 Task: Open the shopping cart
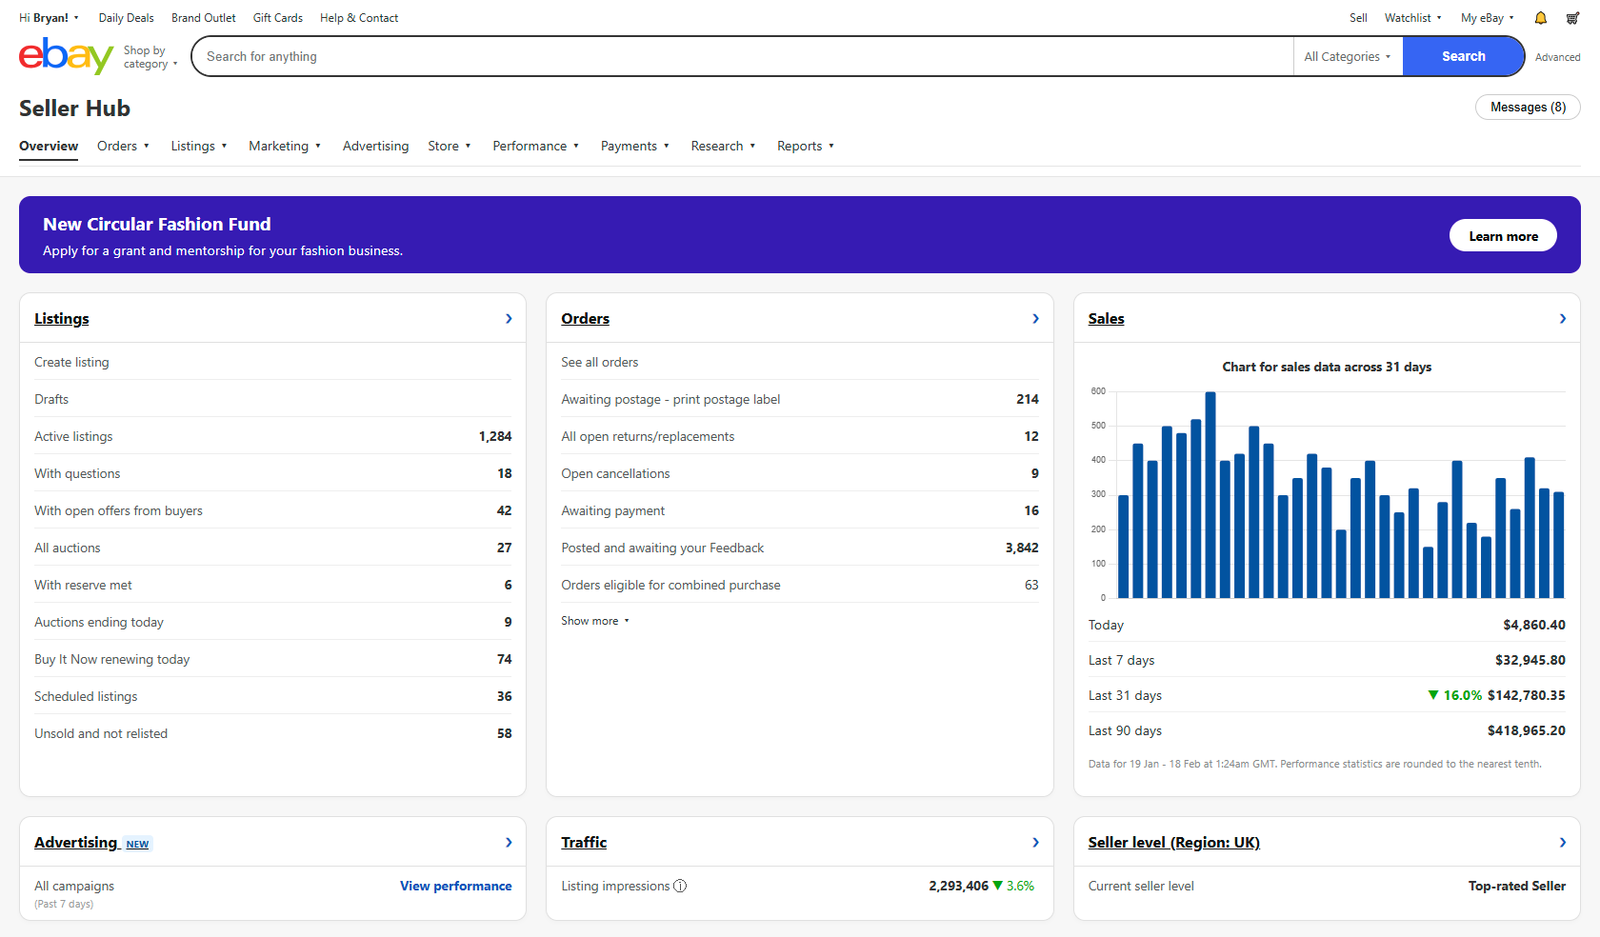click(1572, 18)
